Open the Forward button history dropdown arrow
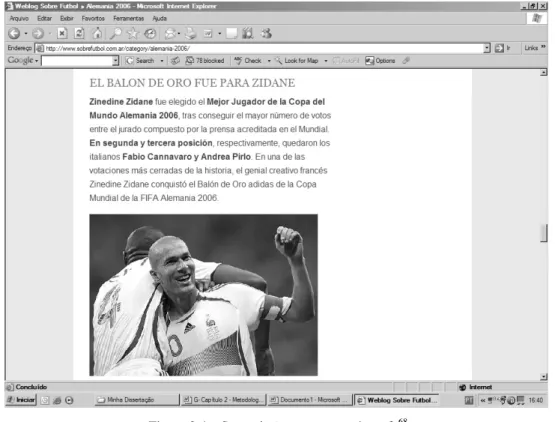555x422 pixels. click(x=50, y=34)
